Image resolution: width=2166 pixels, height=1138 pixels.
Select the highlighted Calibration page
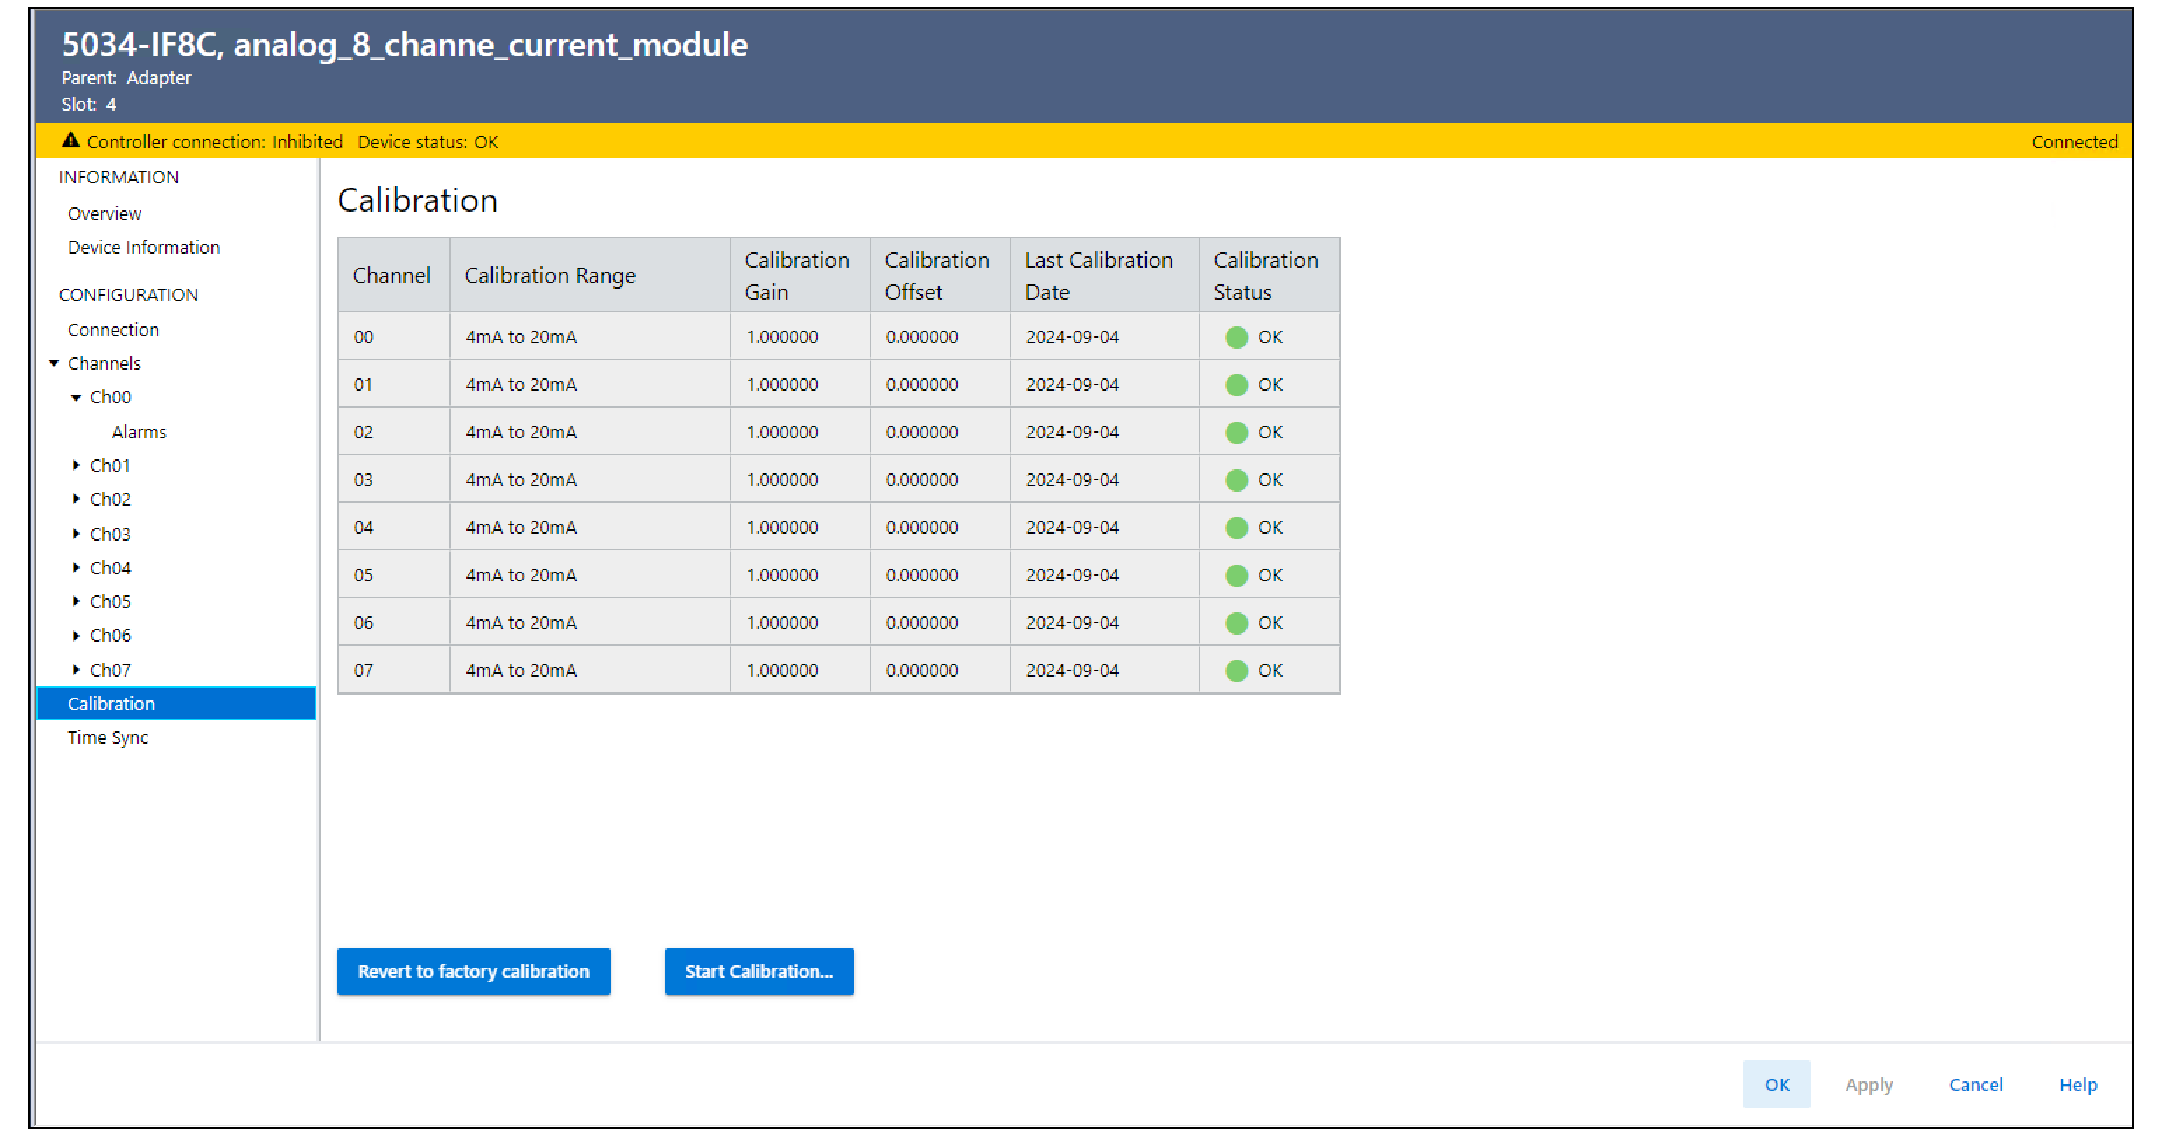coord(176,703)
